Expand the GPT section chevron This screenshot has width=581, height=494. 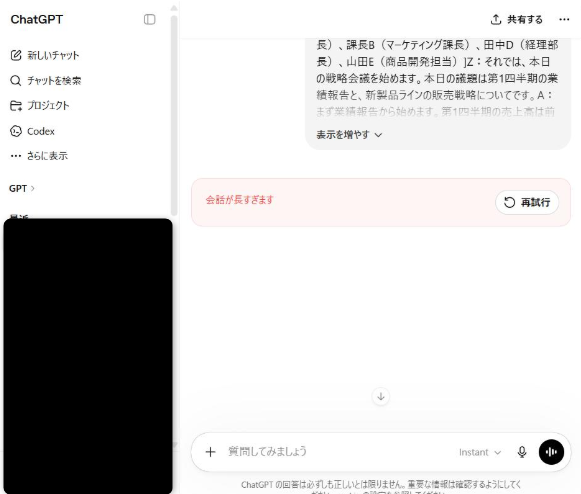pos(33,189)
